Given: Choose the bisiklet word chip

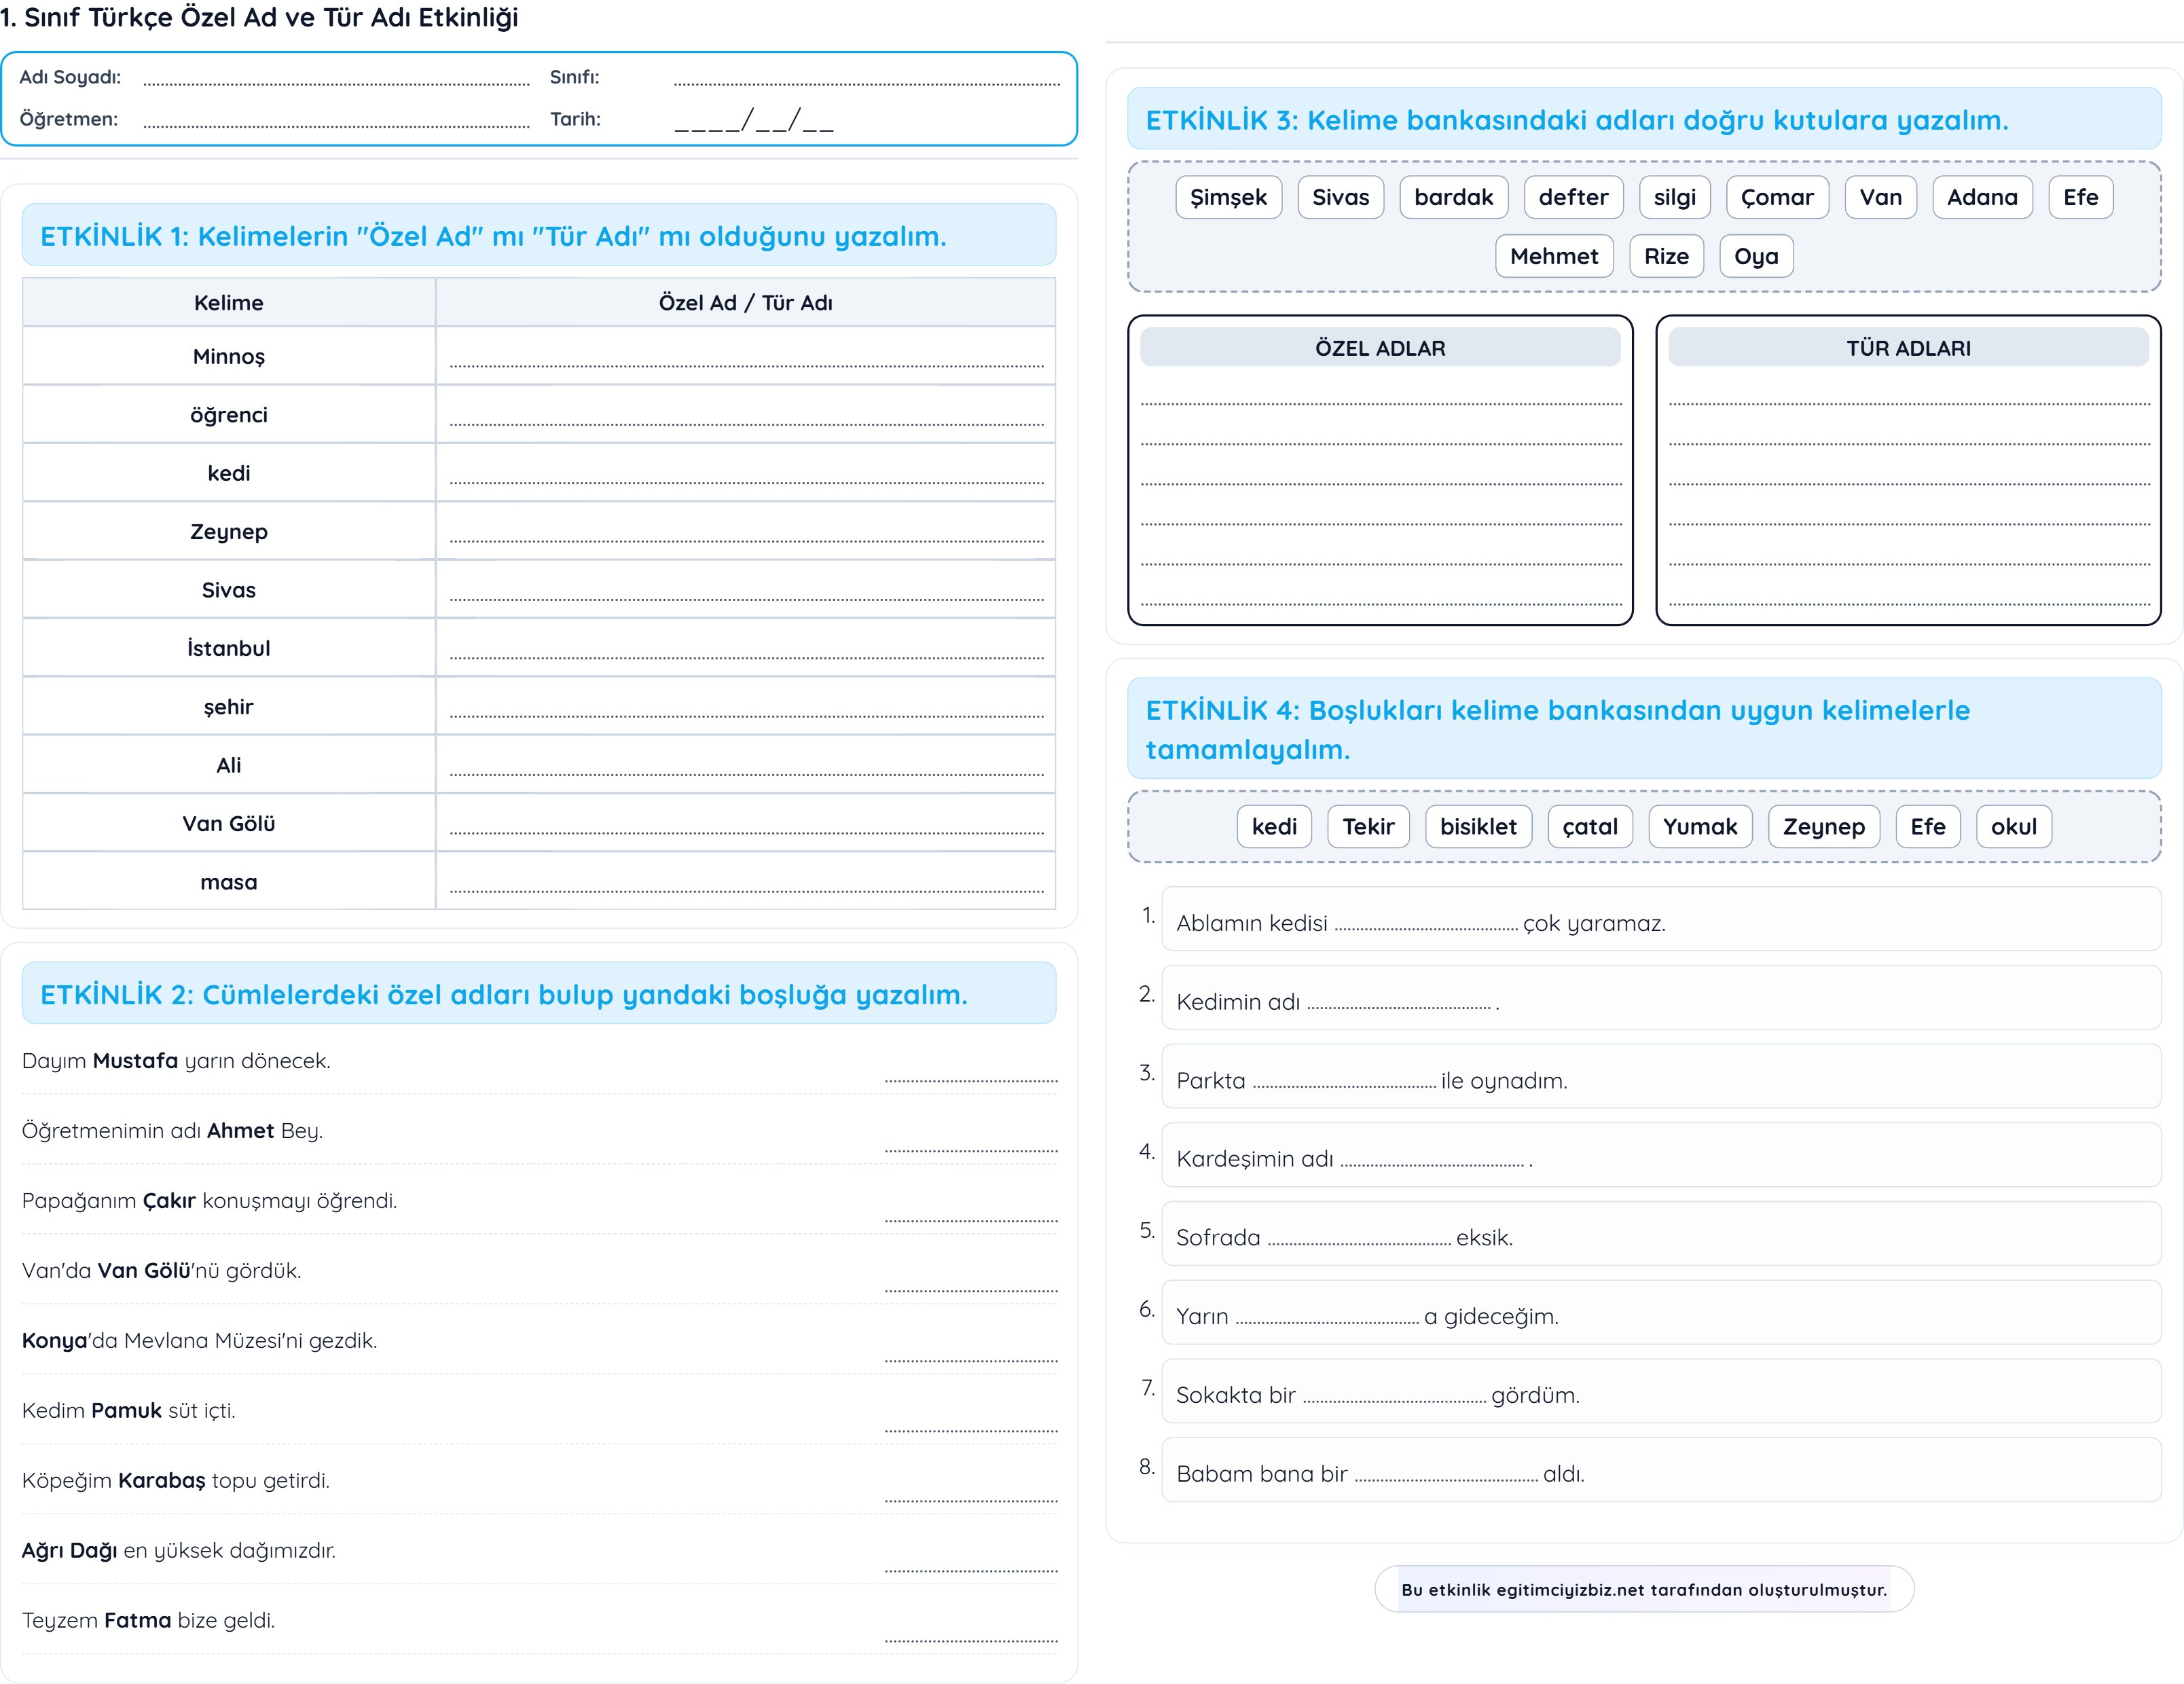Looking at the screenshot, I should (x=1478, y=827).
